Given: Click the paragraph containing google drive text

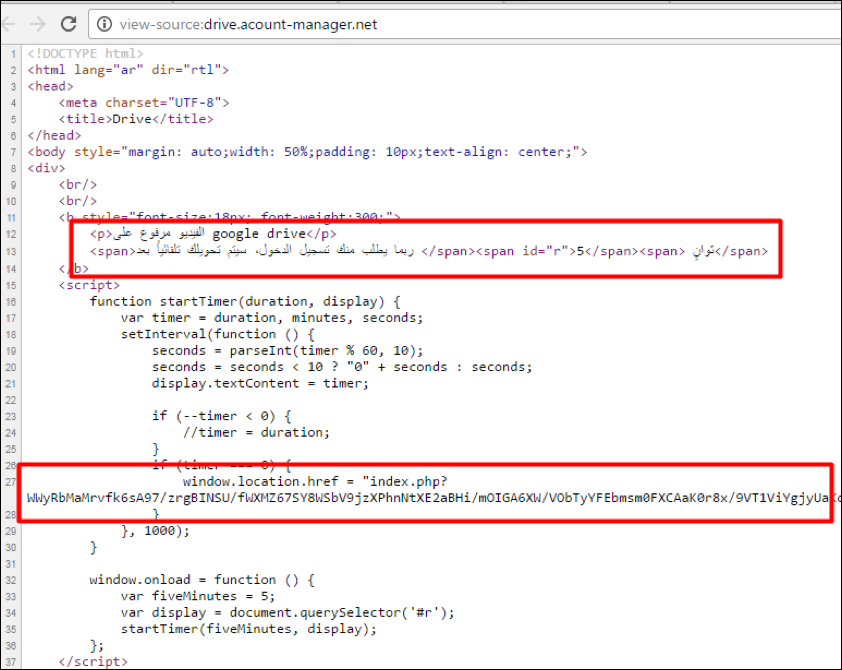Looking at the screenshot, I should point(213,234).
